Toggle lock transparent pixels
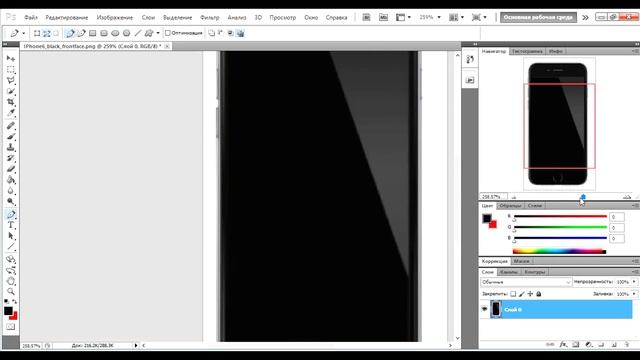Screen dimensions: 640x360 click(513, 294)
